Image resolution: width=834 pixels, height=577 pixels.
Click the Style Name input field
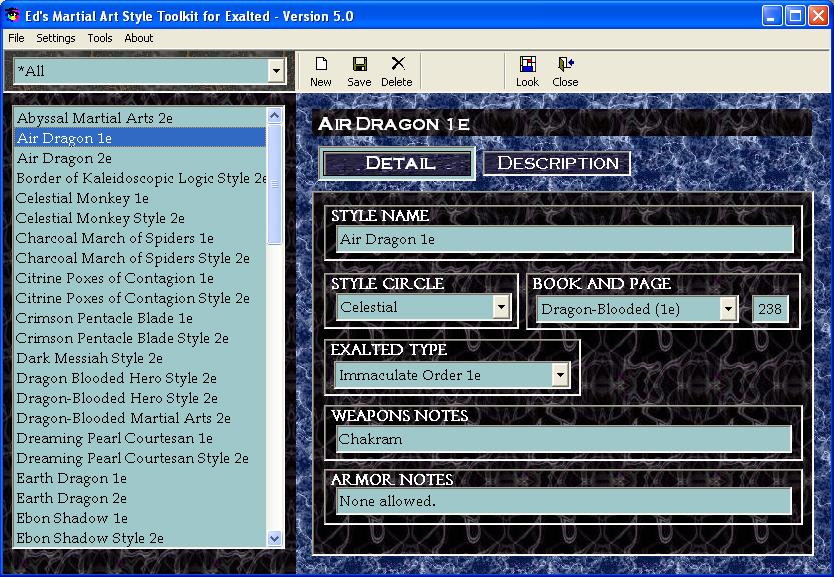565,239
